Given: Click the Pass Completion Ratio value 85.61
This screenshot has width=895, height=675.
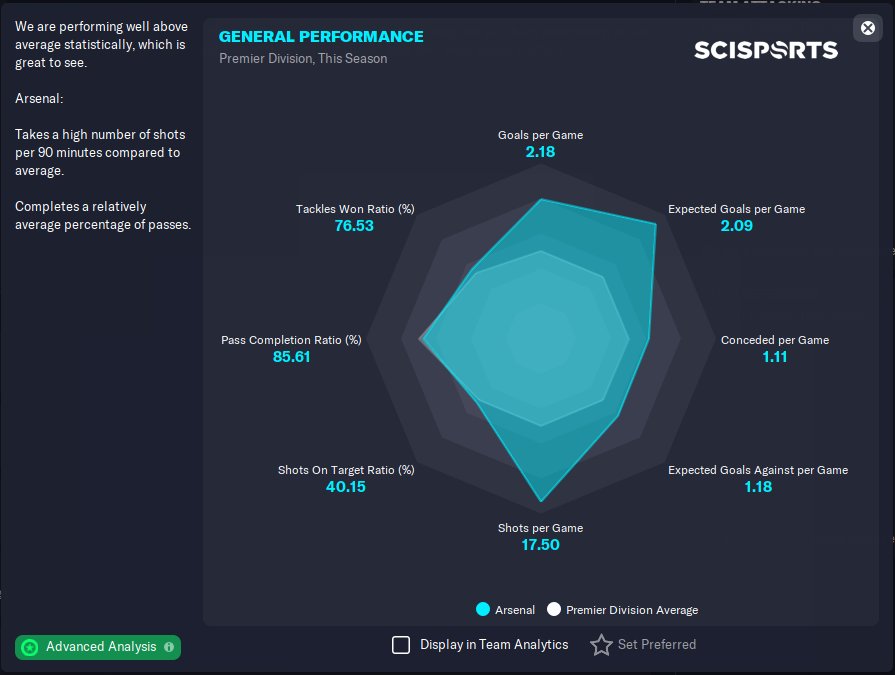Looking at the screenshot, I should tap(291, 357).
